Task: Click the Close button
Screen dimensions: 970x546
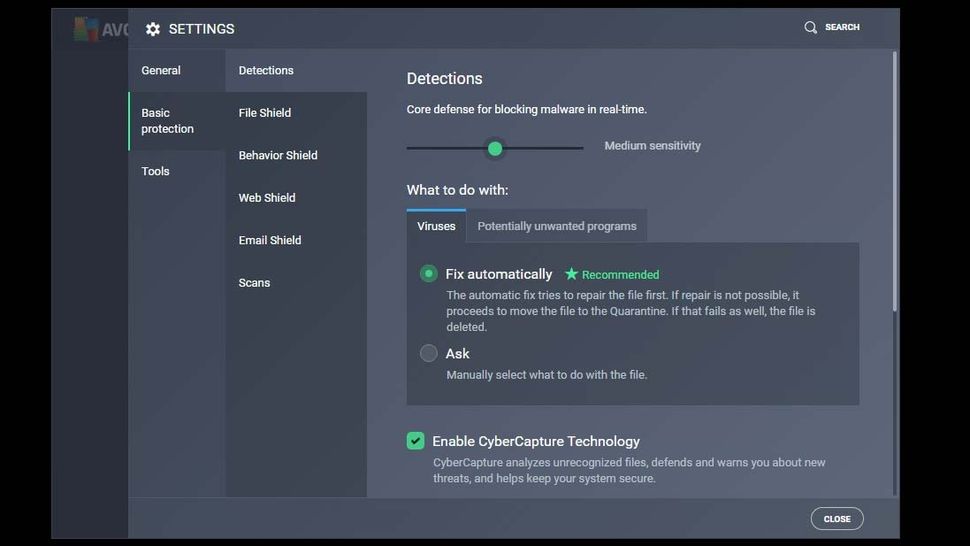Action: point(837,519)
